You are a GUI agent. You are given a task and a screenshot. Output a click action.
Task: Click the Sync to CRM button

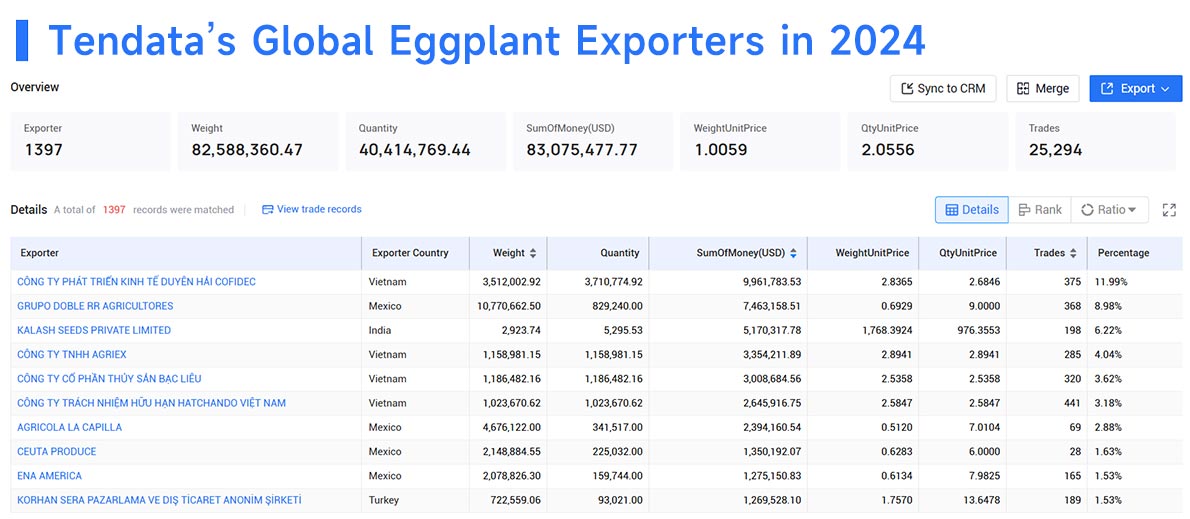[x=943, y=89]
